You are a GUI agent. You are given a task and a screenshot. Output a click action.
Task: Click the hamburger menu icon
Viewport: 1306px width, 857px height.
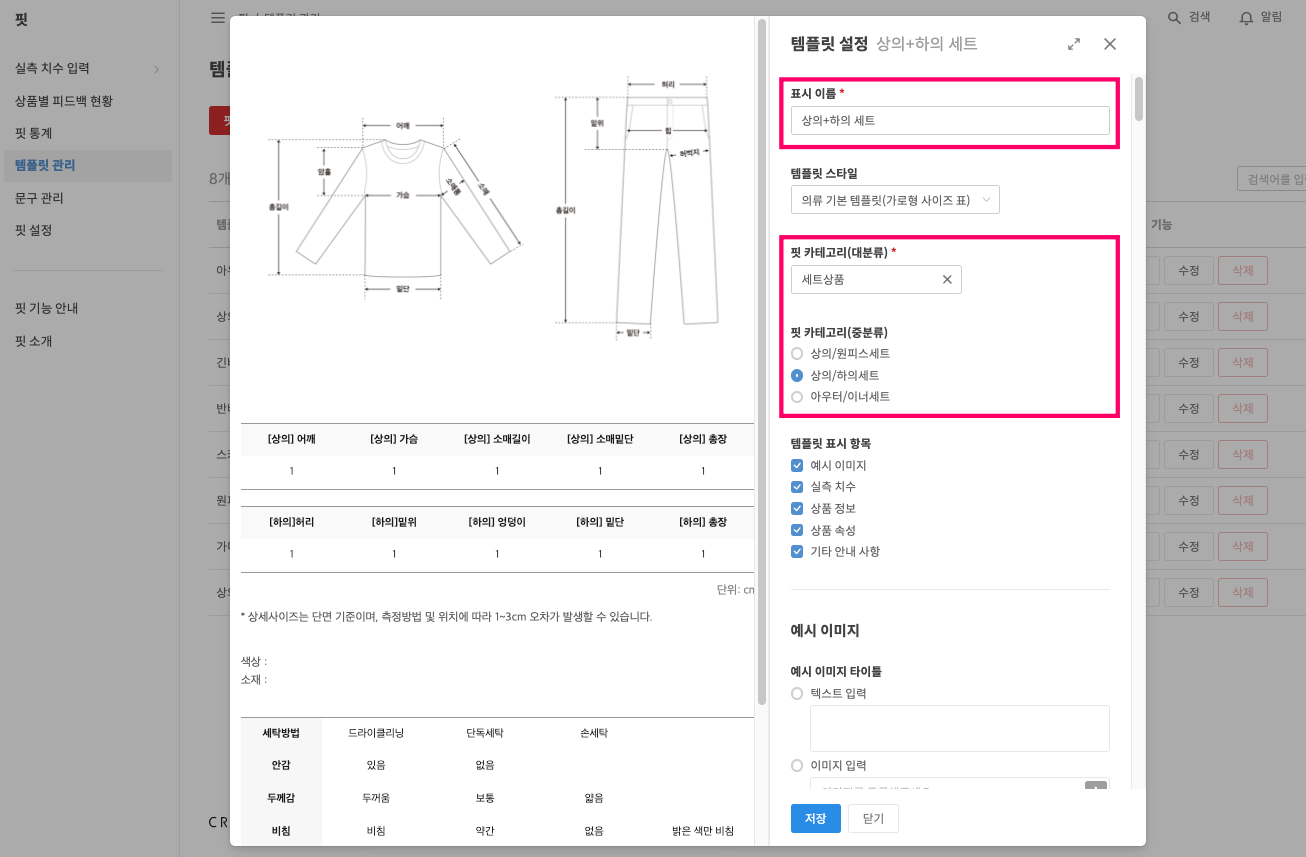pyautogui.click(x=217, y=16)
